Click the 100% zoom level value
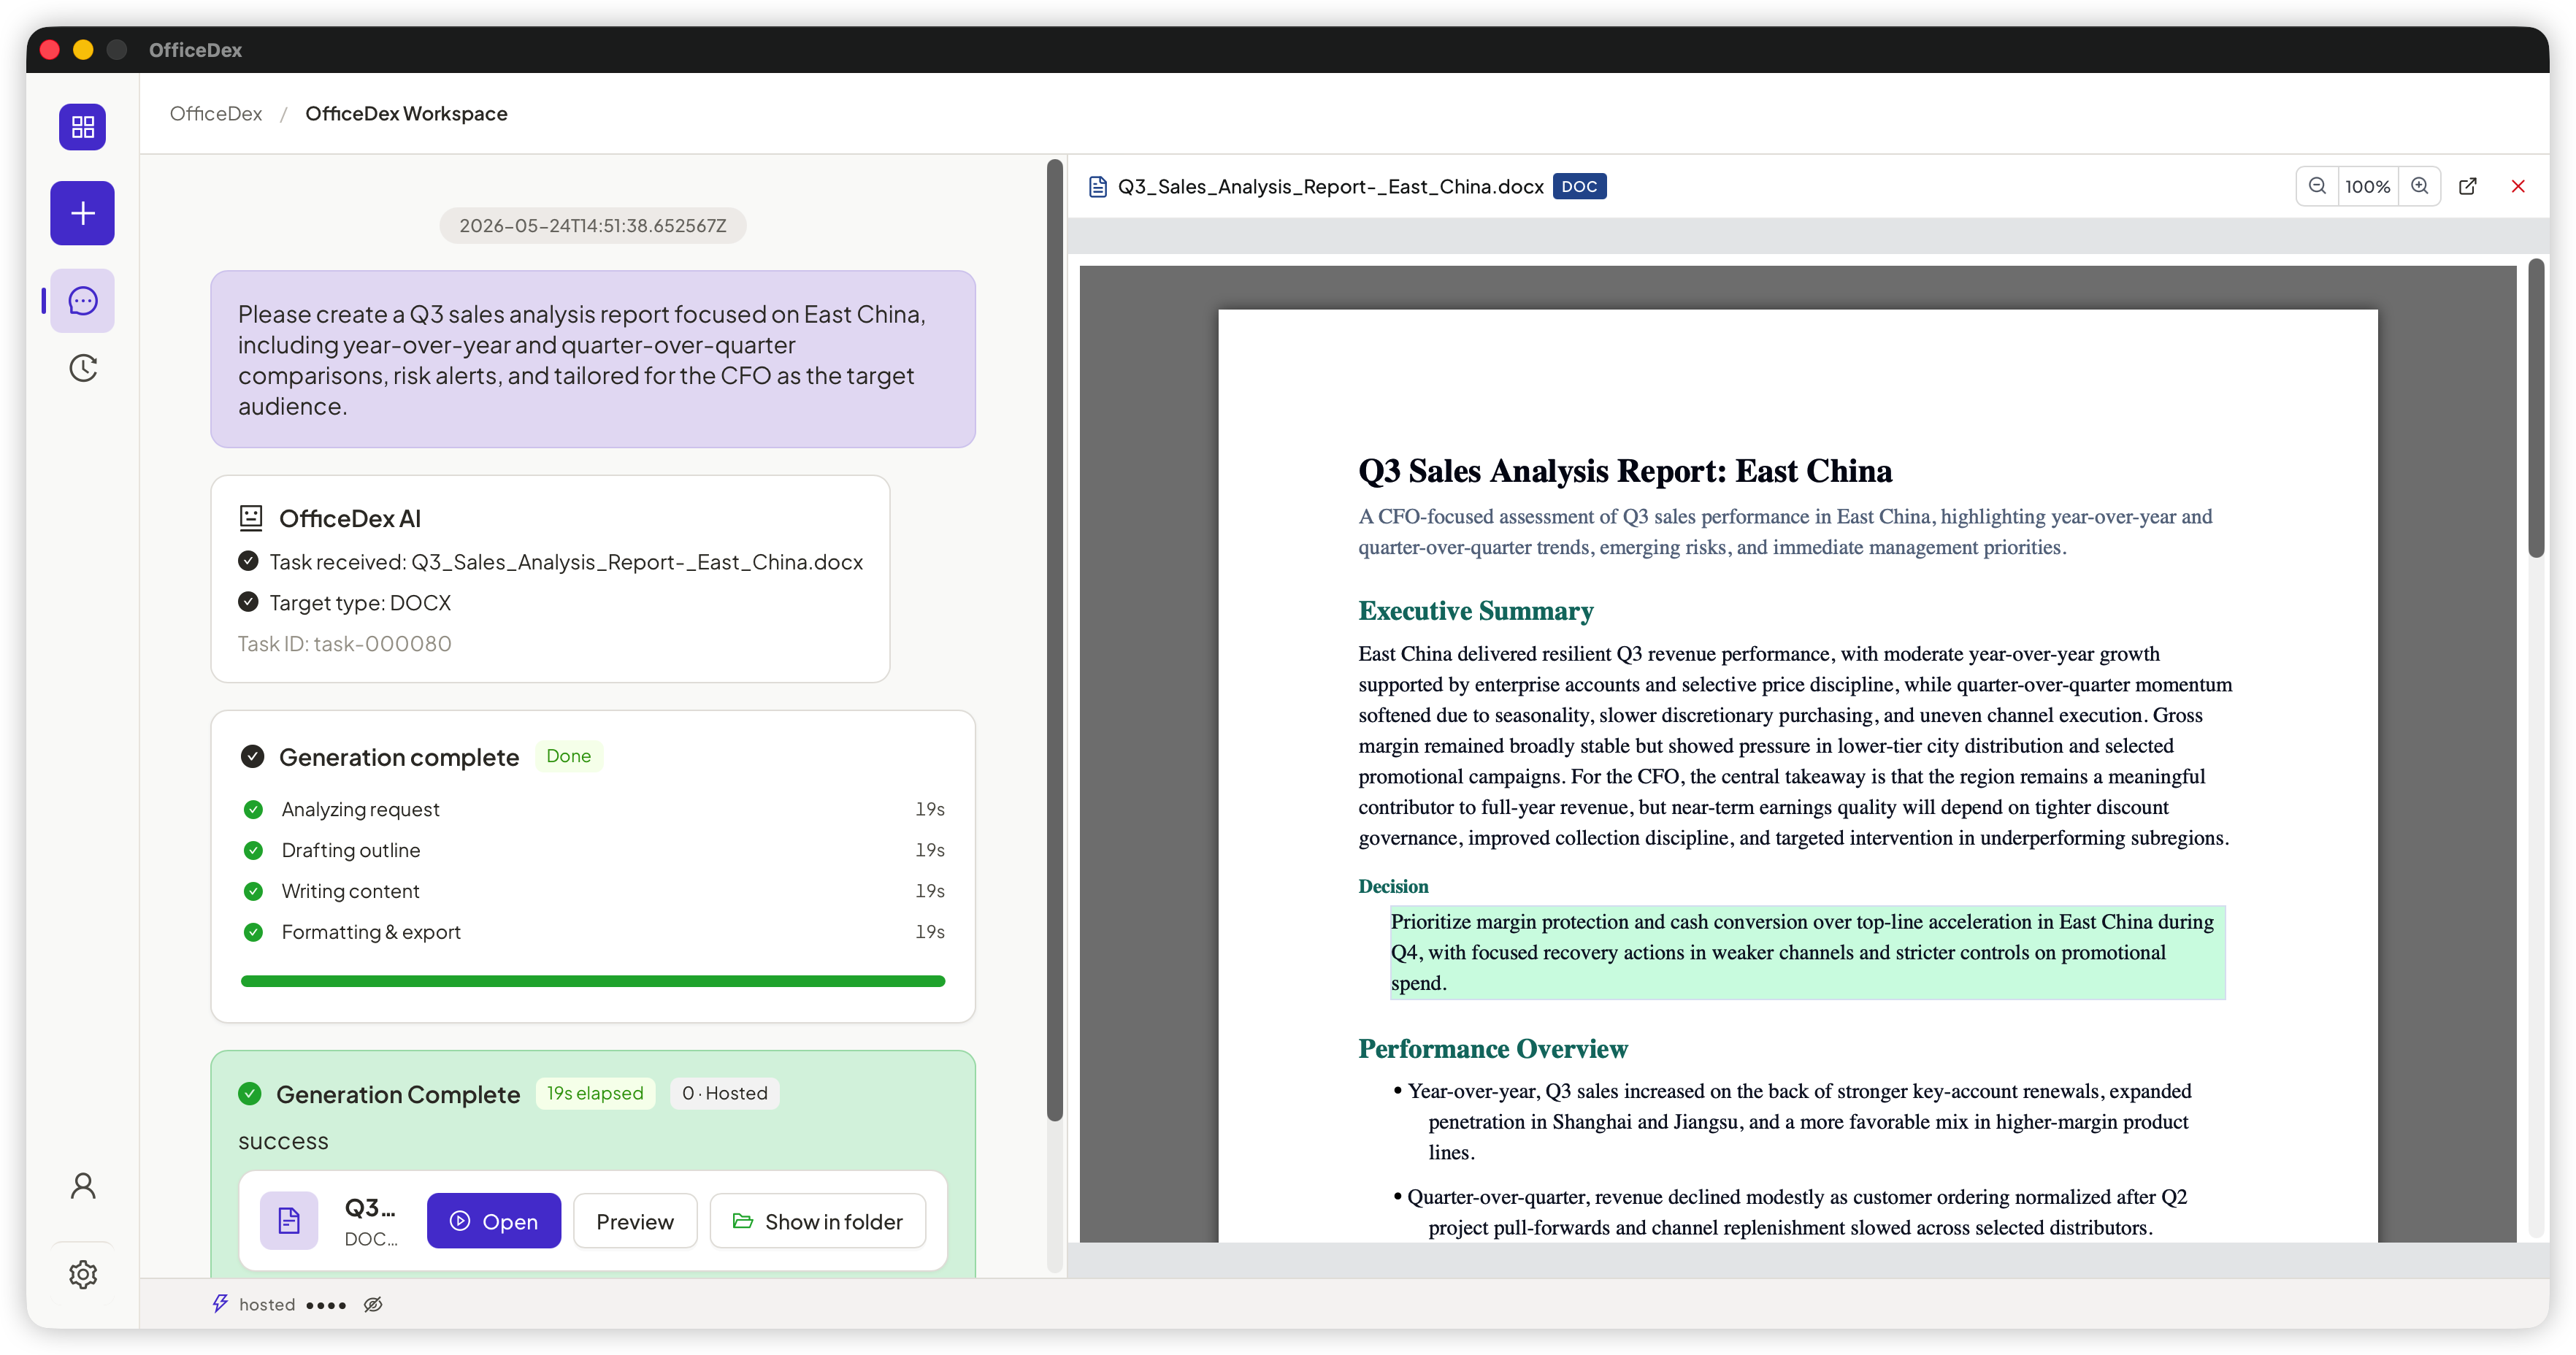The width and height of the screenshot is (2576, 1355). 2368,186
